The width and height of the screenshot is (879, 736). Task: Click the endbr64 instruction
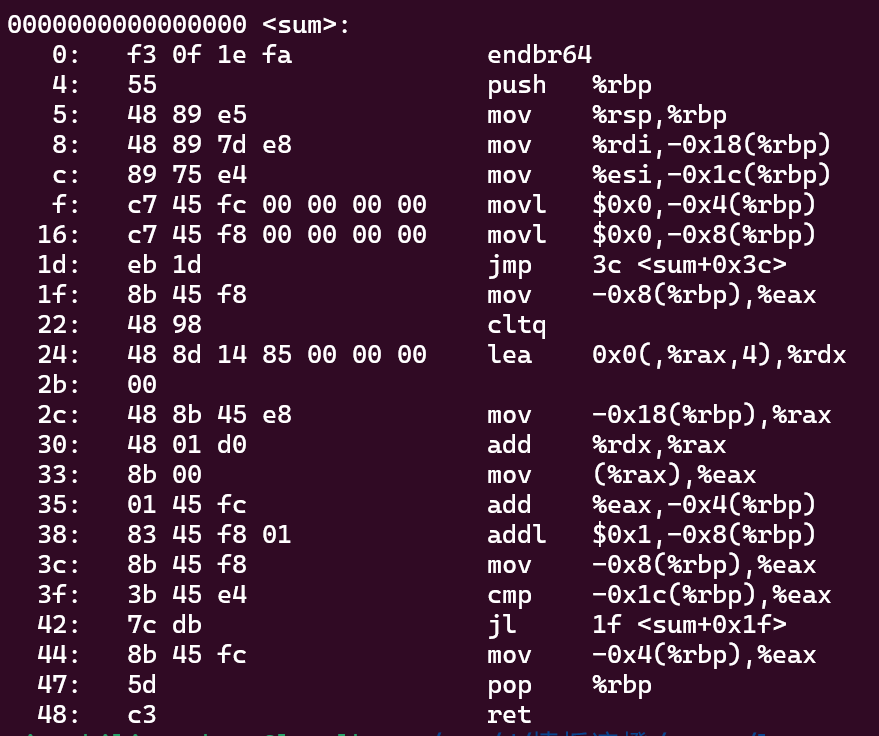pyautogui.click(x=539, y=55)
